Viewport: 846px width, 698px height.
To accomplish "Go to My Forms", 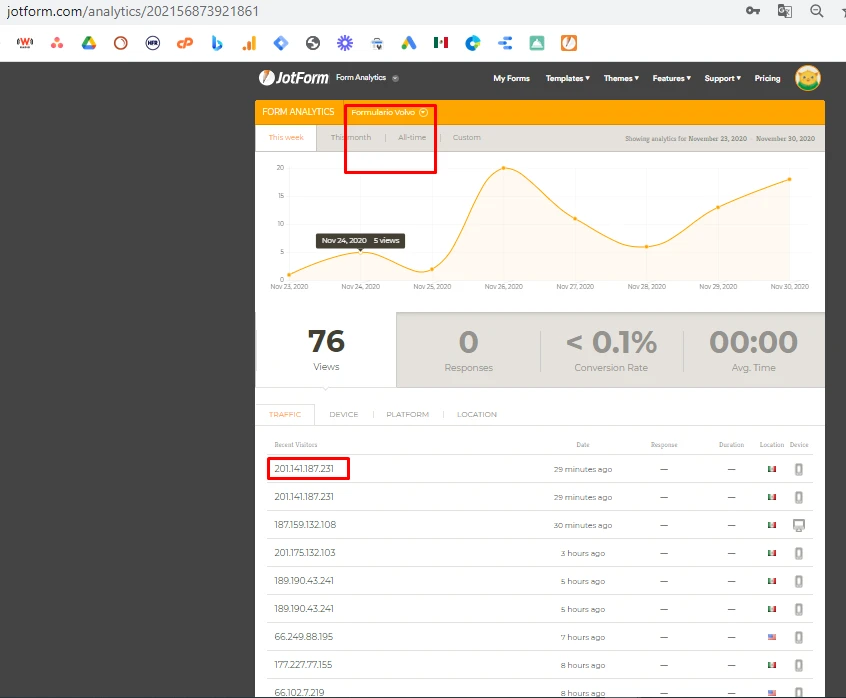I will tap(511, 78).
